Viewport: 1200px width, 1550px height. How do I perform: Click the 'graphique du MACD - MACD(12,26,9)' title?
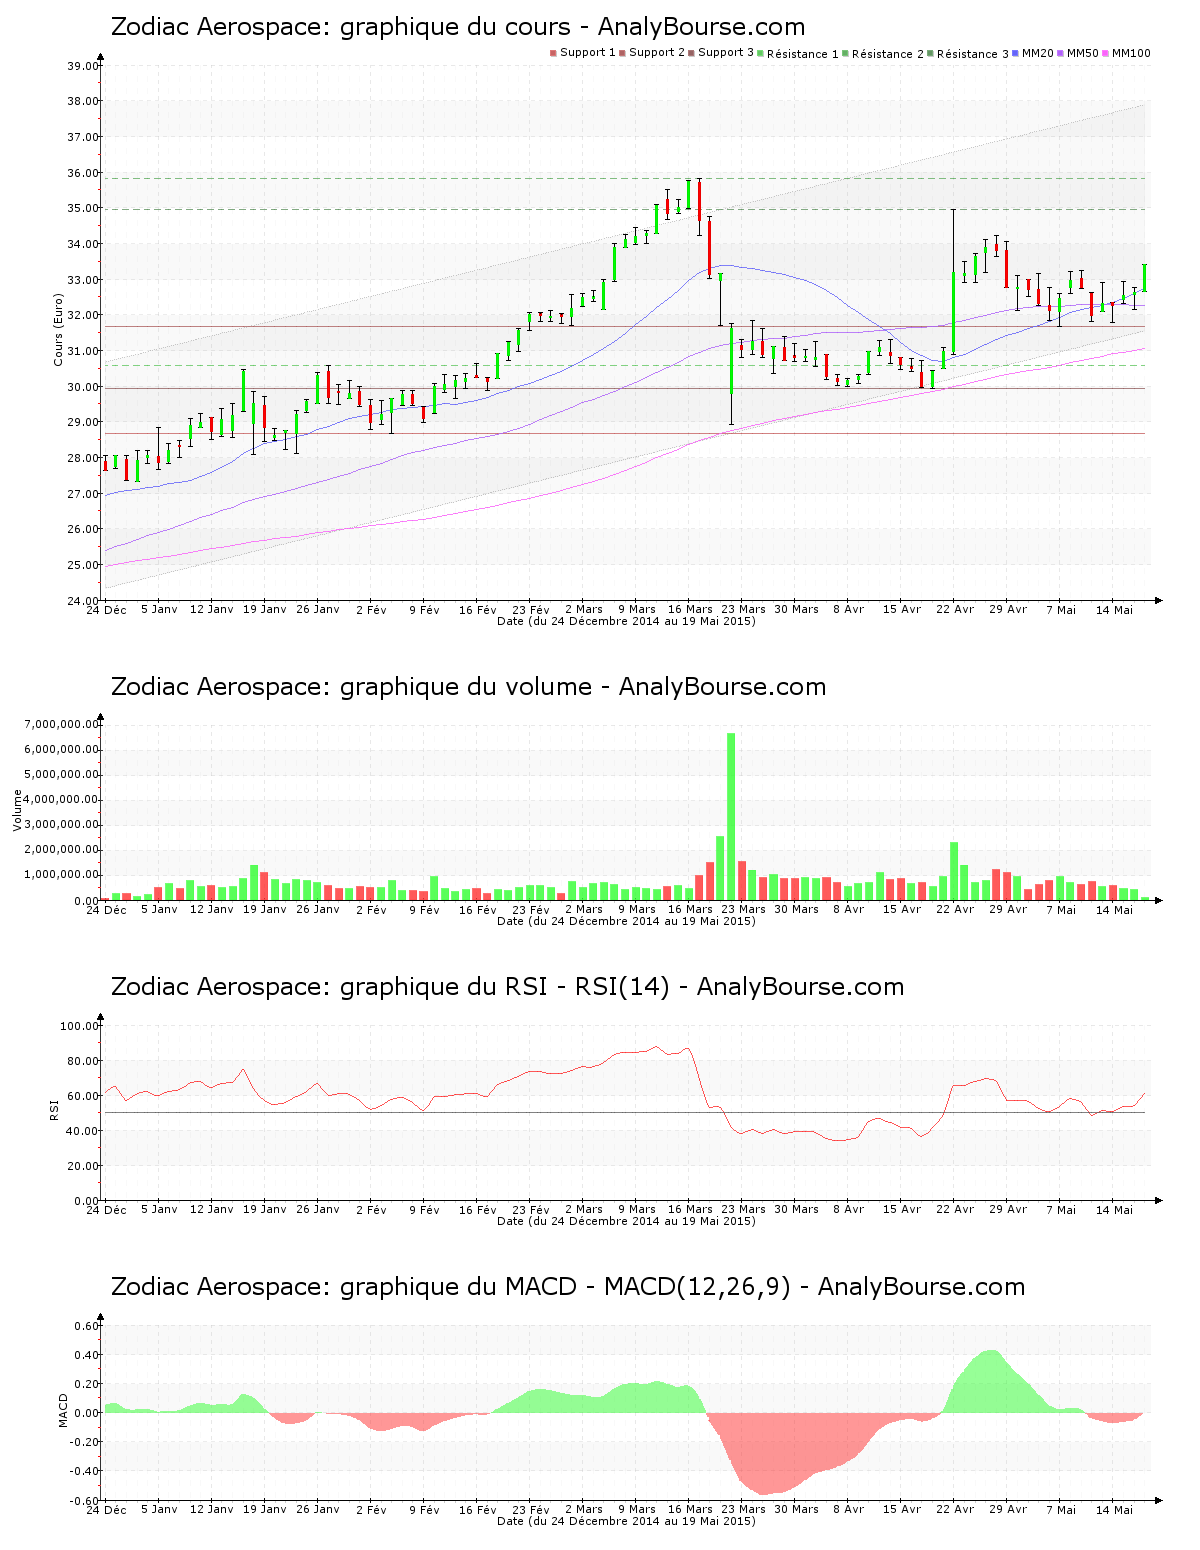coord(568,1287)
